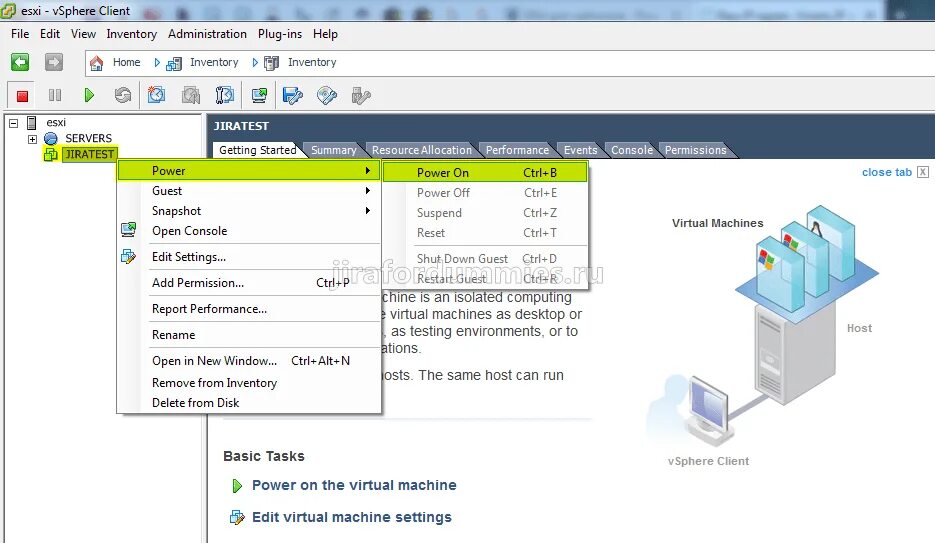The width and height of the screenshot is (935, 543).
Task: Click the Suspend pause toolbar icon
Action: [x=55, y=95]
